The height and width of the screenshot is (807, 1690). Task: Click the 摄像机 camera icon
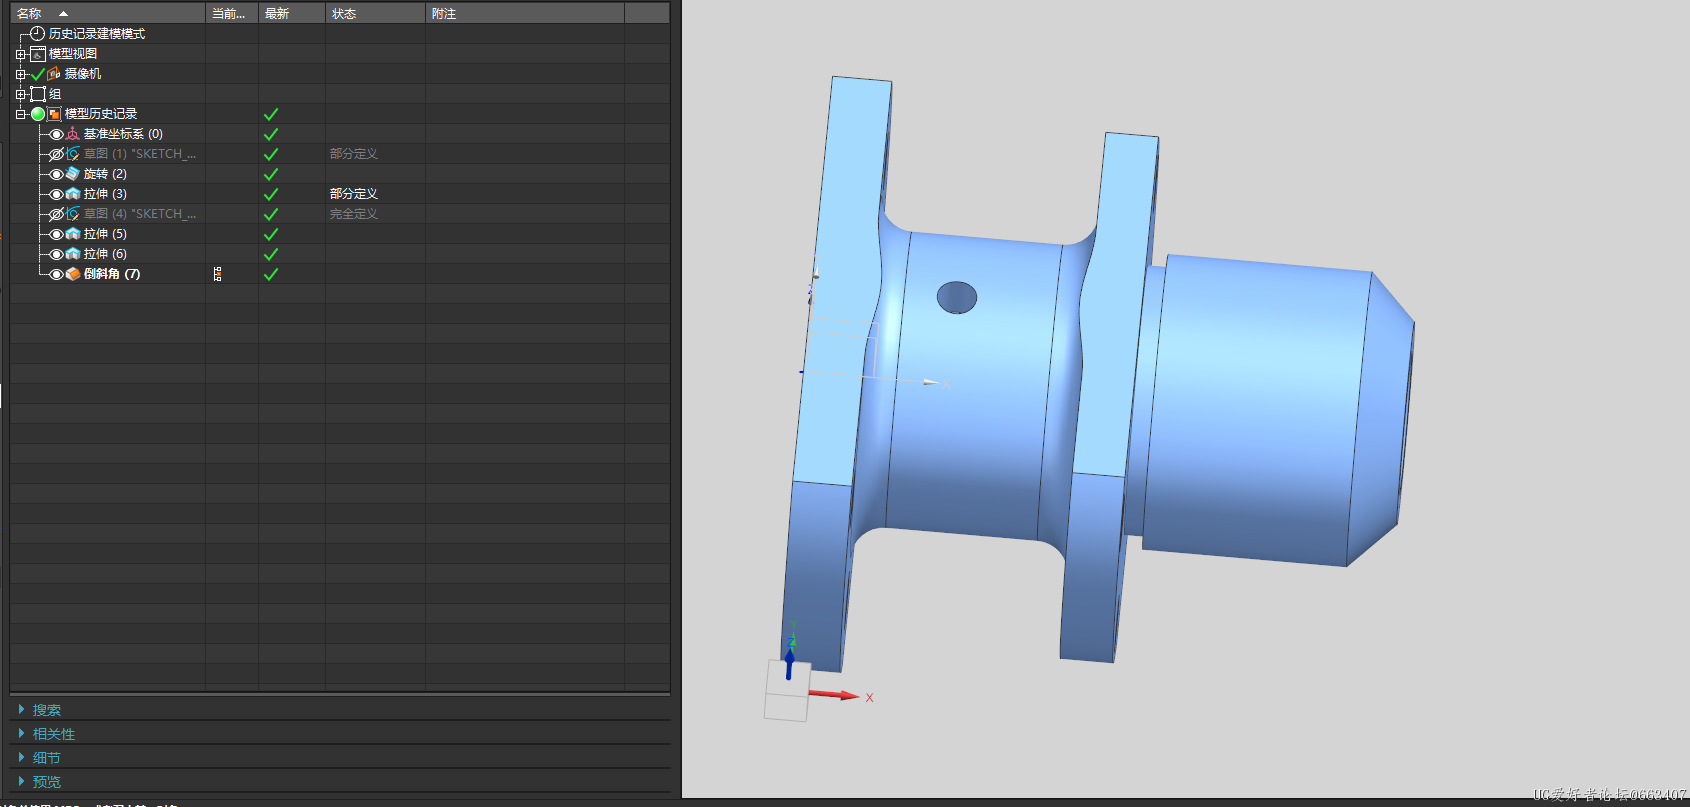click(54, 74)
